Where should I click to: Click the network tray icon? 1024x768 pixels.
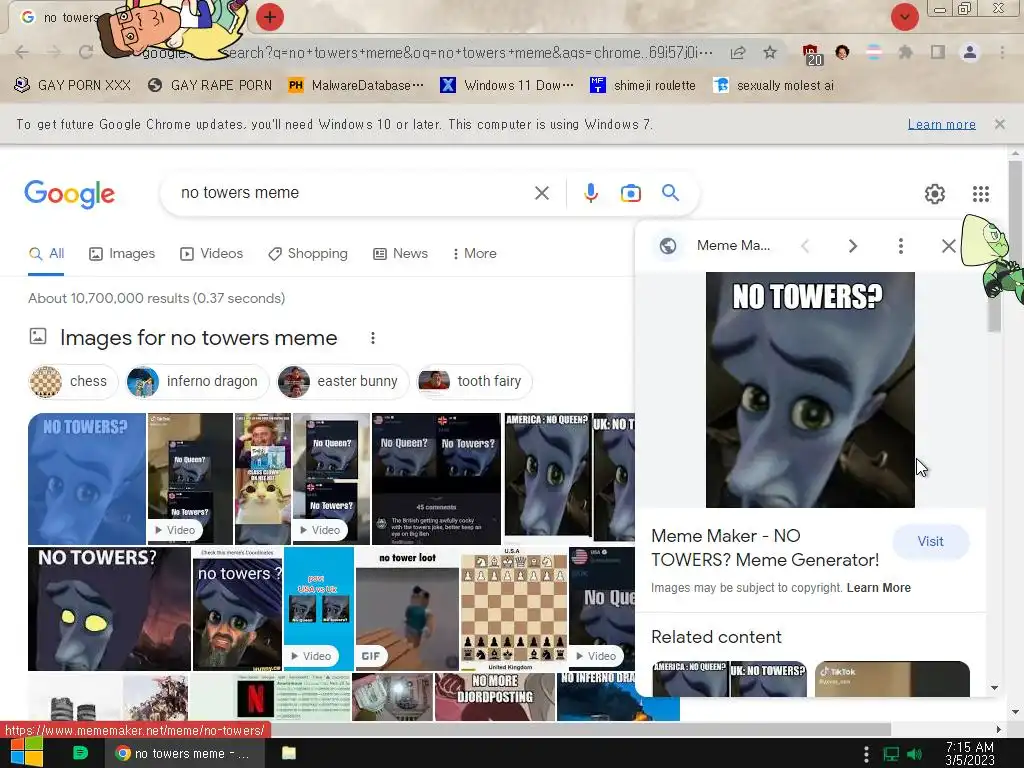[891, 754]
